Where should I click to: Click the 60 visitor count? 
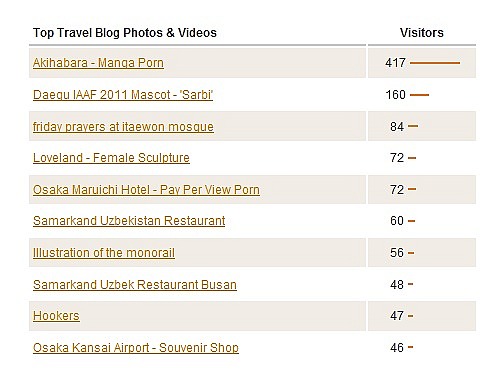point(397,221)
